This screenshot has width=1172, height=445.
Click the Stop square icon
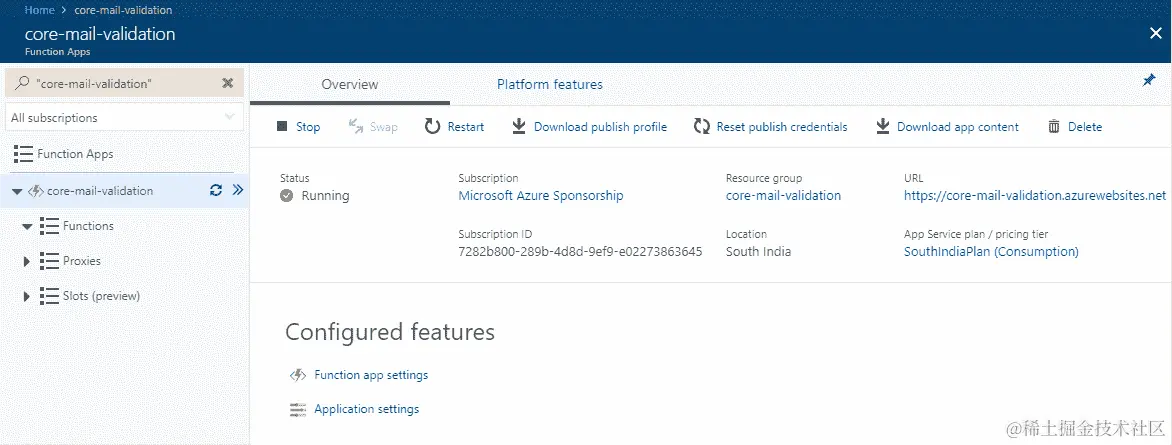282,126
